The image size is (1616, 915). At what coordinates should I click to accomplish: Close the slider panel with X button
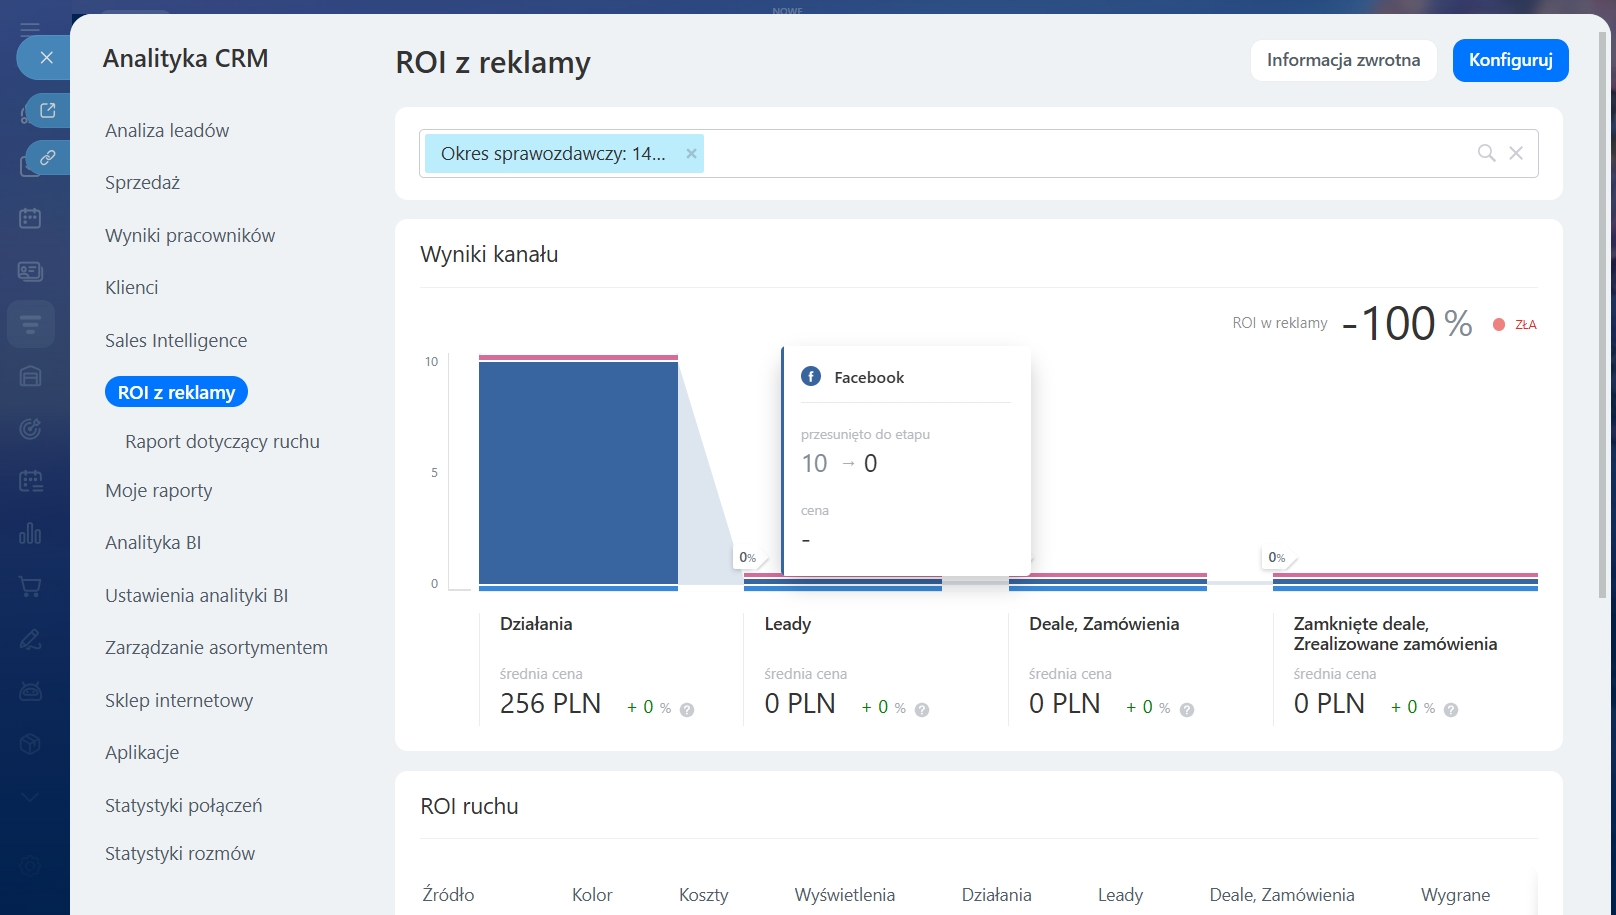[x=46, y=58]
